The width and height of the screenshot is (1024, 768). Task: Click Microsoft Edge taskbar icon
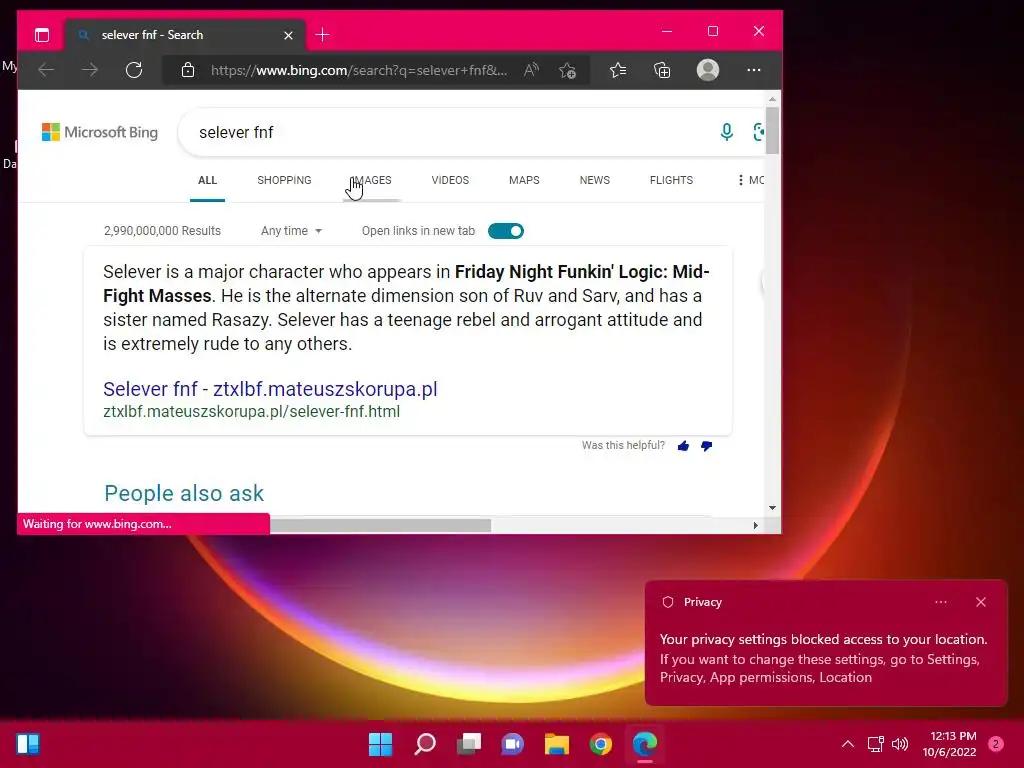pos(645,744)
